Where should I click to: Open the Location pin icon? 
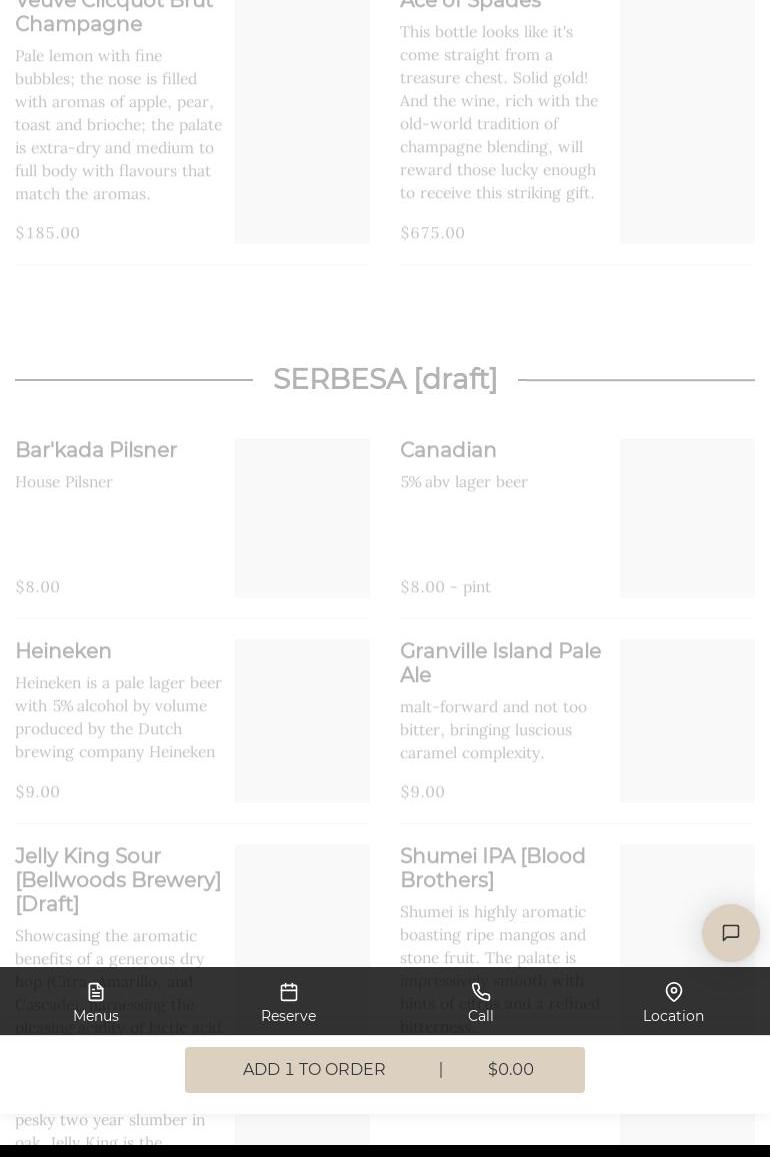(x=673, y=992)
